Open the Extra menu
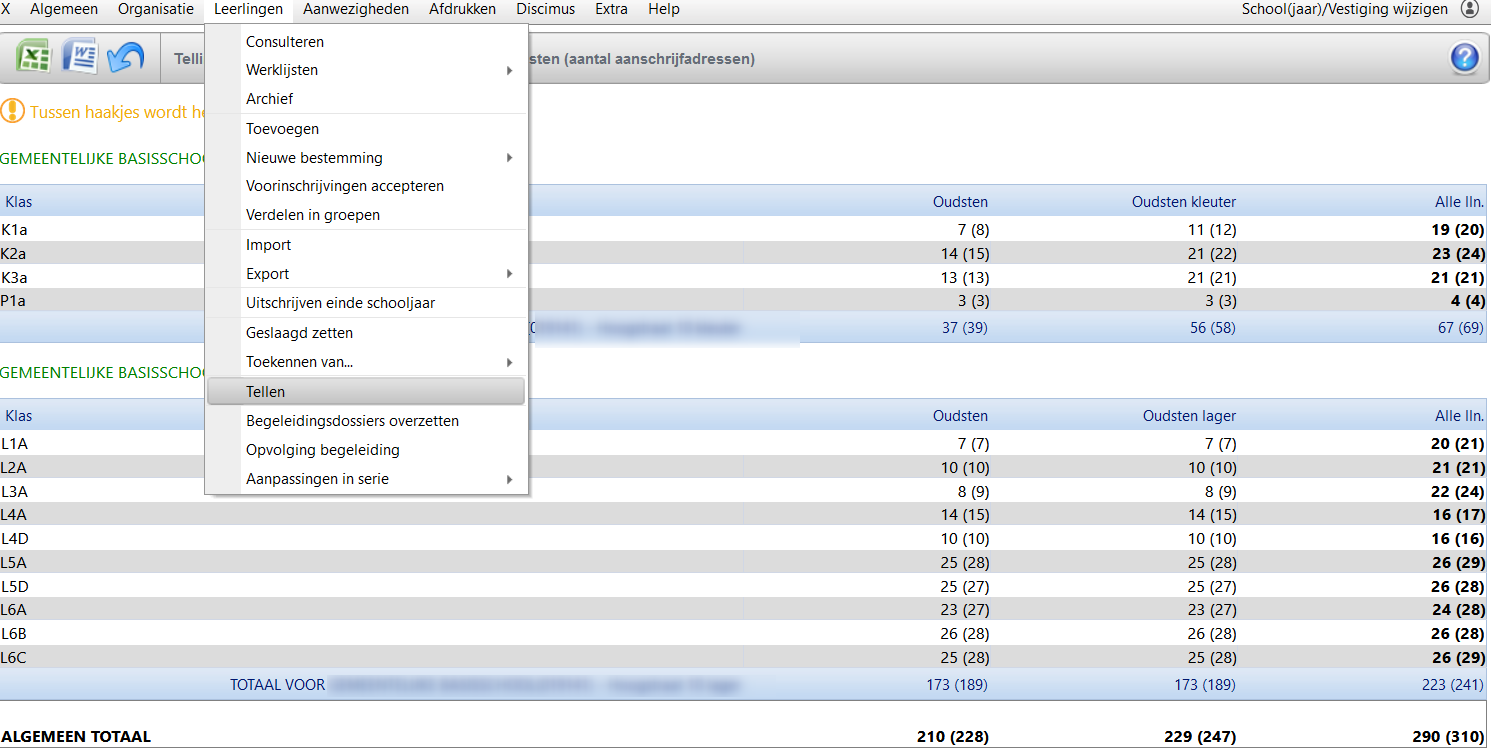1491x749 pixels. tap(611, 9)
